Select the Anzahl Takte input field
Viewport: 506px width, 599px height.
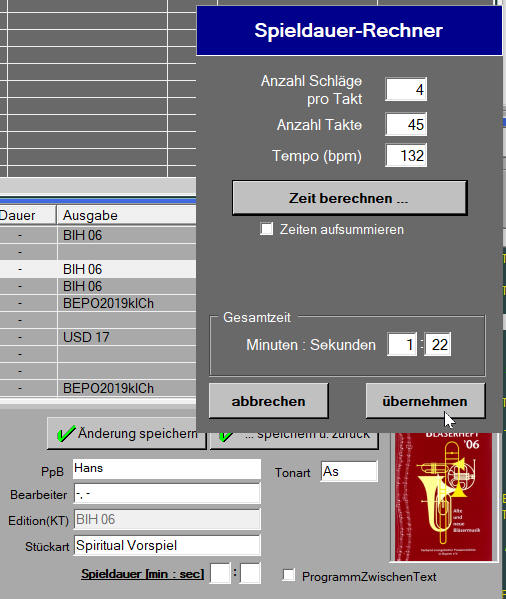coord(406,125)
